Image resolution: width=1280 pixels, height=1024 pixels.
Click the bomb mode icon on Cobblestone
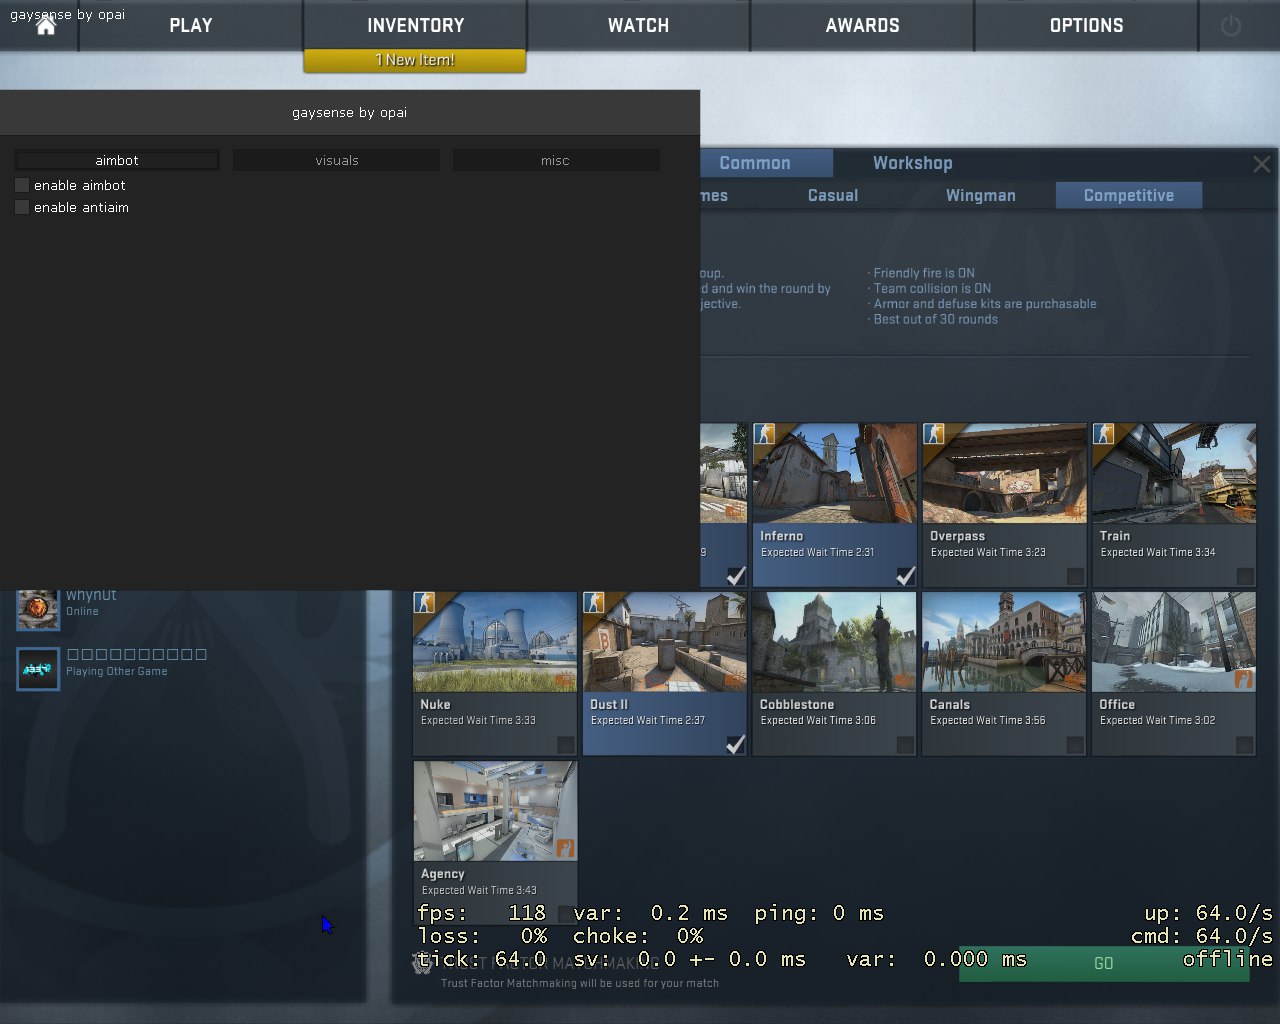coord(905,680)
